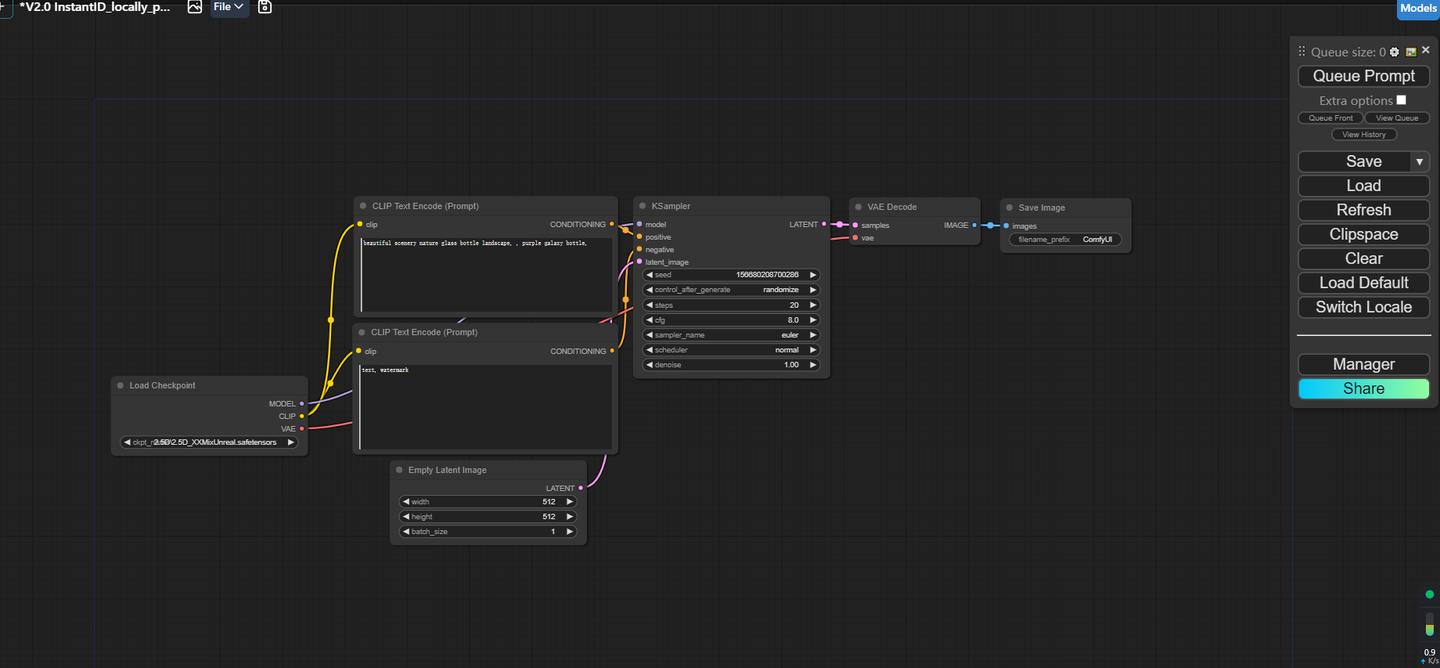The height and width of the screenshot is (668, 1440).
Task: Open the control_after_generate randomize selector
Action: click(x=731, y=290)
